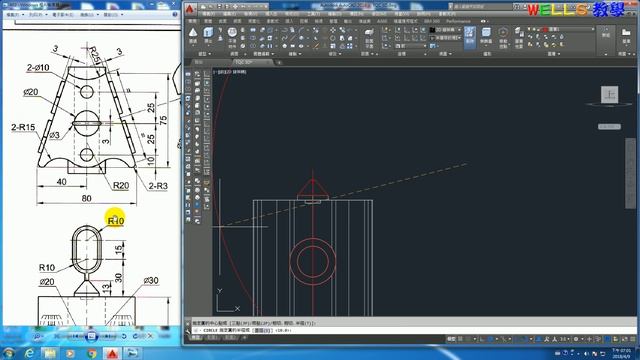Toggle grid display in status bar
The width and height of the screenshot is (640, 360).
click(461, 339)
